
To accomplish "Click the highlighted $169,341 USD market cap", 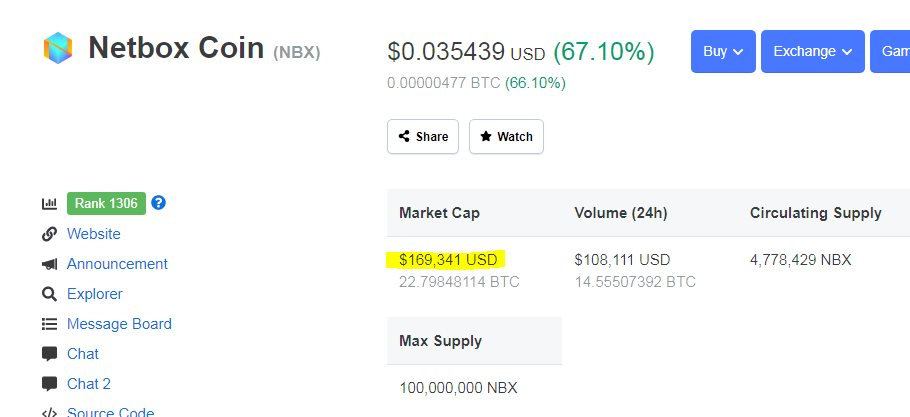I will 447,260.
